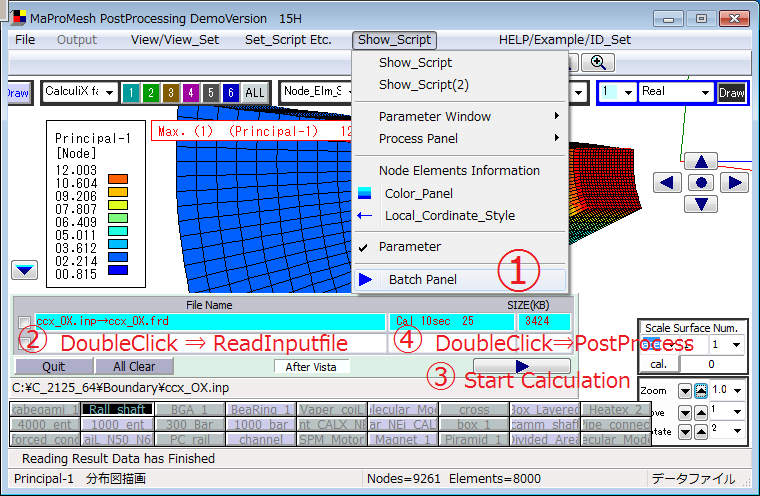The height and width of the screenshot is (496, 760).
Task: Open the Scale Surface Num. 1 dropdown
Action: tap(737, 345)
